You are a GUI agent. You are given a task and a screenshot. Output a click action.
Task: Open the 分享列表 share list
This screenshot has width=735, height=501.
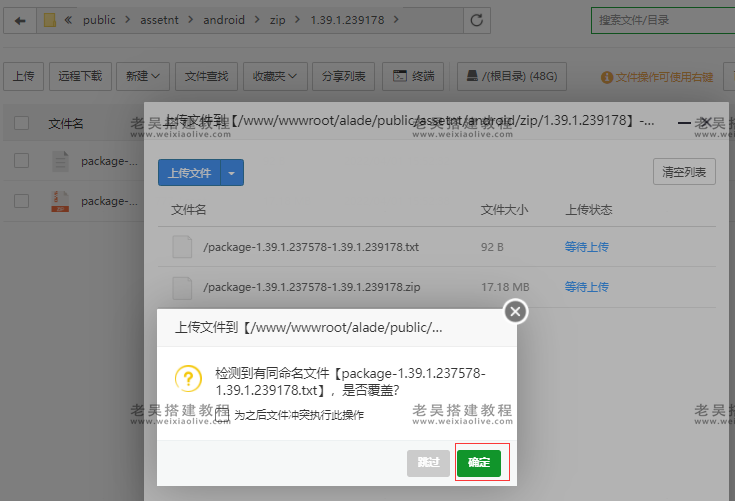343,76
